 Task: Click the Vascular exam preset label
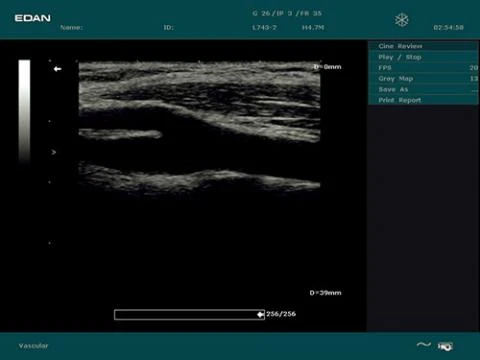33,346
